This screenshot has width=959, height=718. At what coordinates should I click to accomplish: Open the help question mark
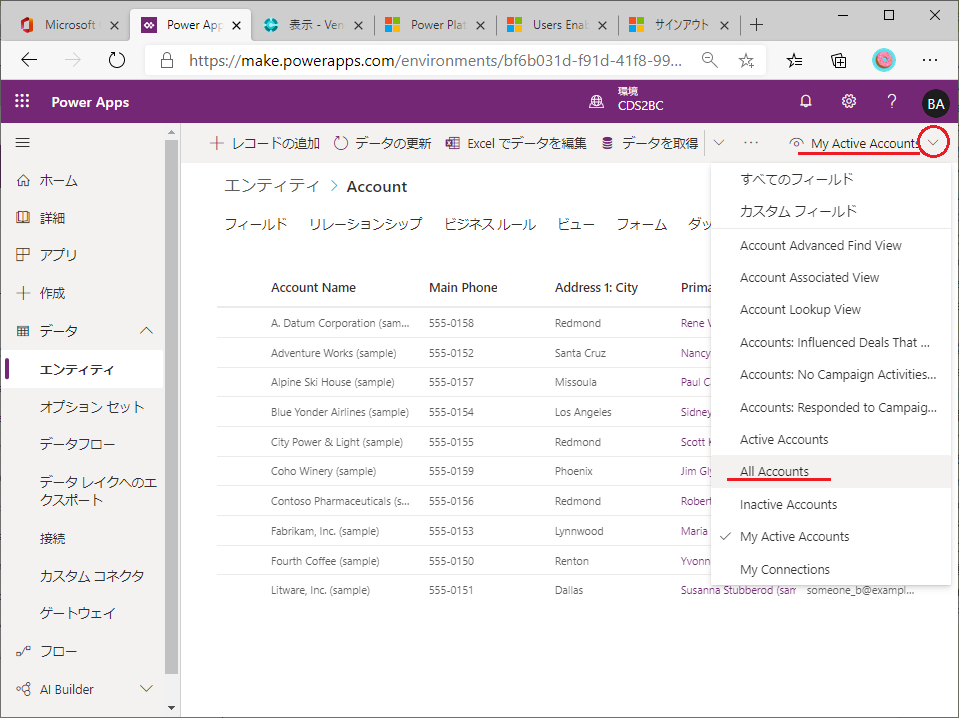(x=892, y=102)
